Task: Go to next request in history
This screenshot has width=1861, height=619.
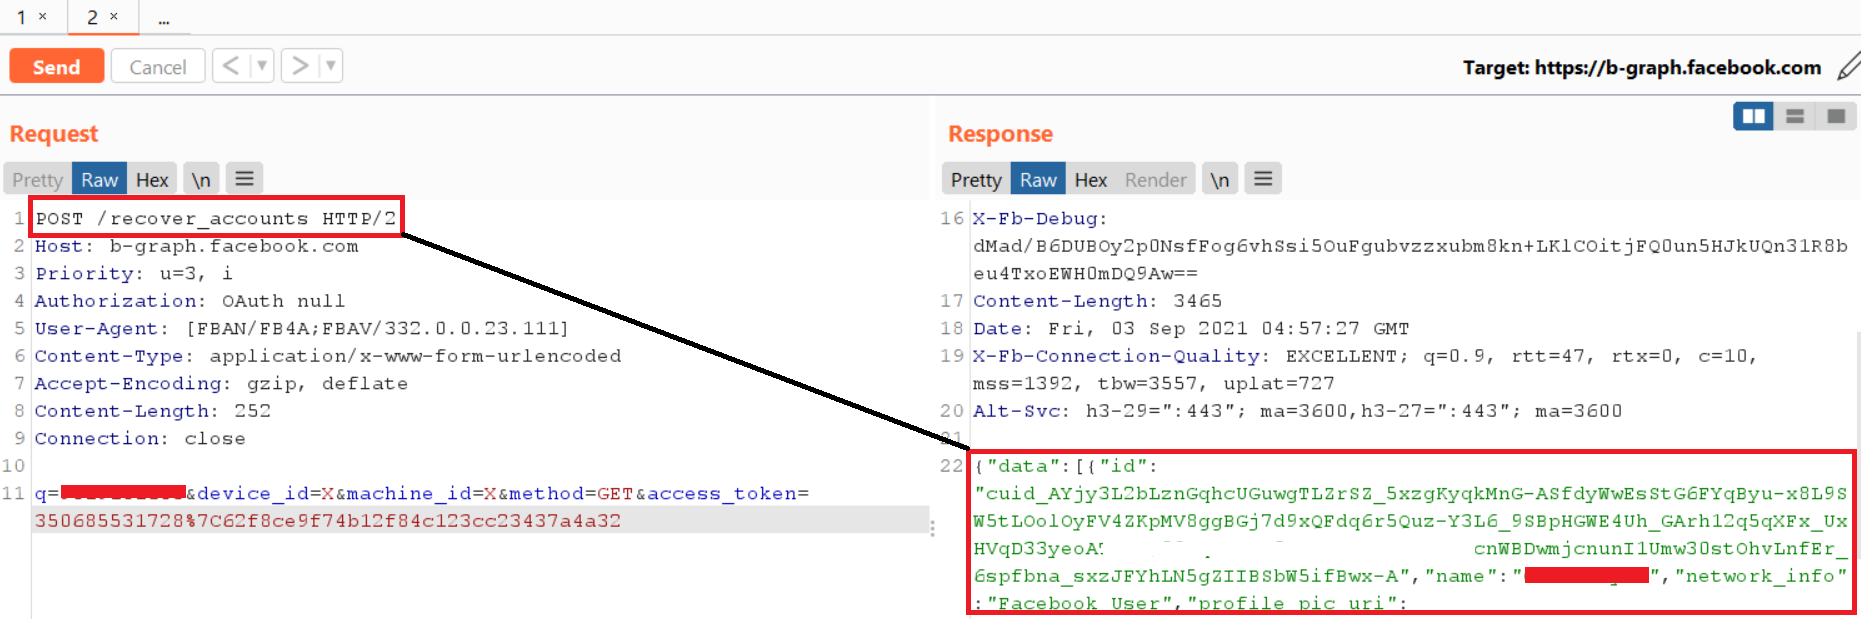Action: [x=299, y=66]
